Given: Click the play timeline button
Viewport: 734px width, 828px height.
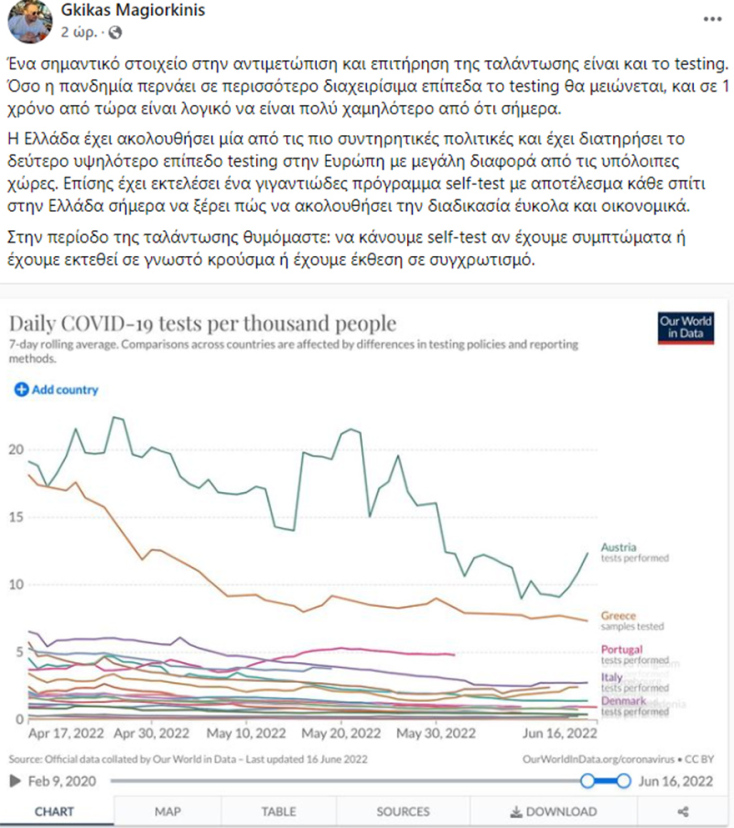Looking at the screenshot, I should pos(17,780).
